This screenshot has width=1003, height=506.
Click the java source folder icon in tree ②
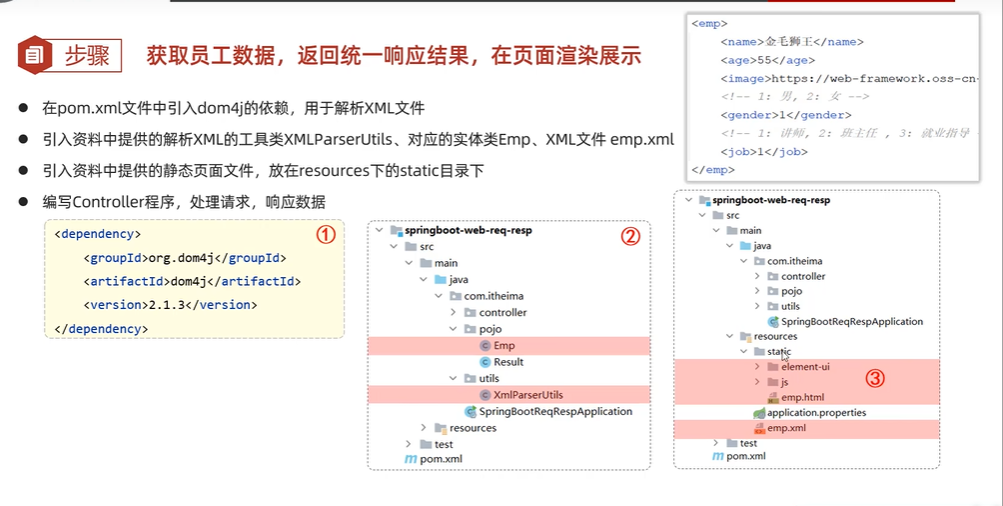pyautogui.click(x=440, y=280)
